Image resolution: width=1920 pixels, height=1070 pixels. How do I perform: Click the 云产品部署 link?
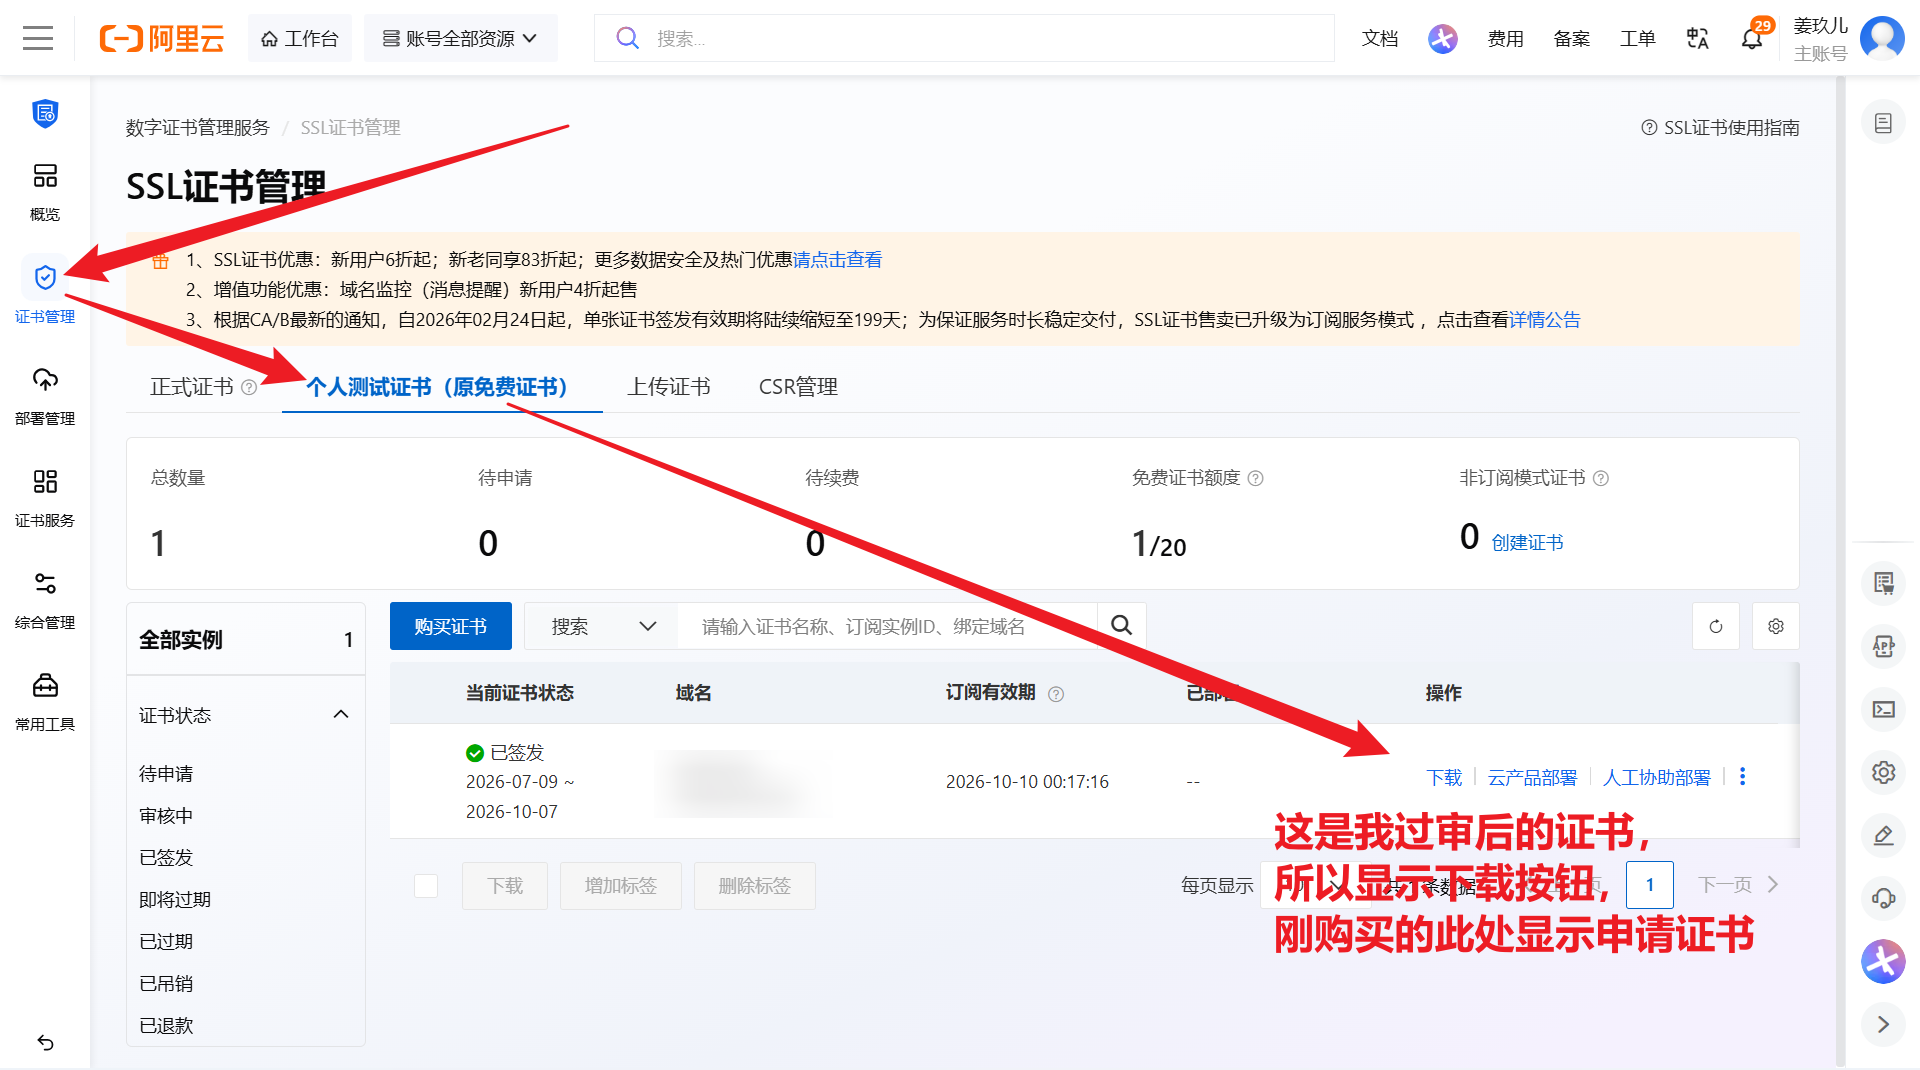tap(1532, 778)
